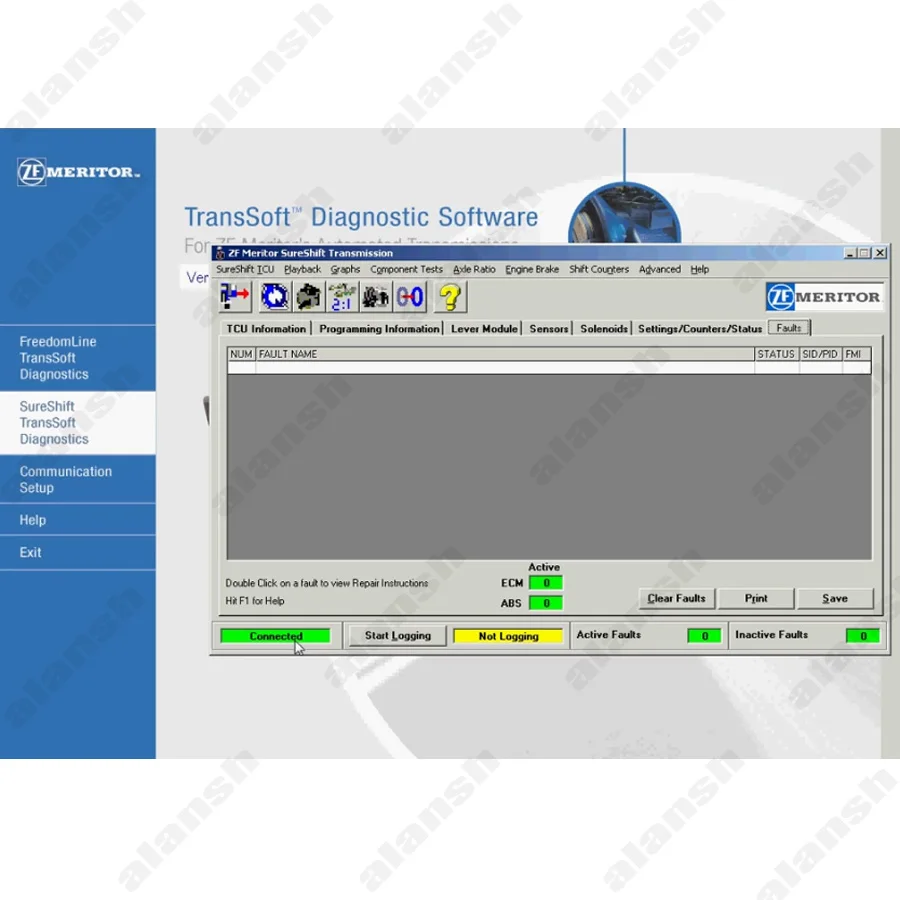Switch to the TCU Information tab
The image size is (900, 900).
266,329
